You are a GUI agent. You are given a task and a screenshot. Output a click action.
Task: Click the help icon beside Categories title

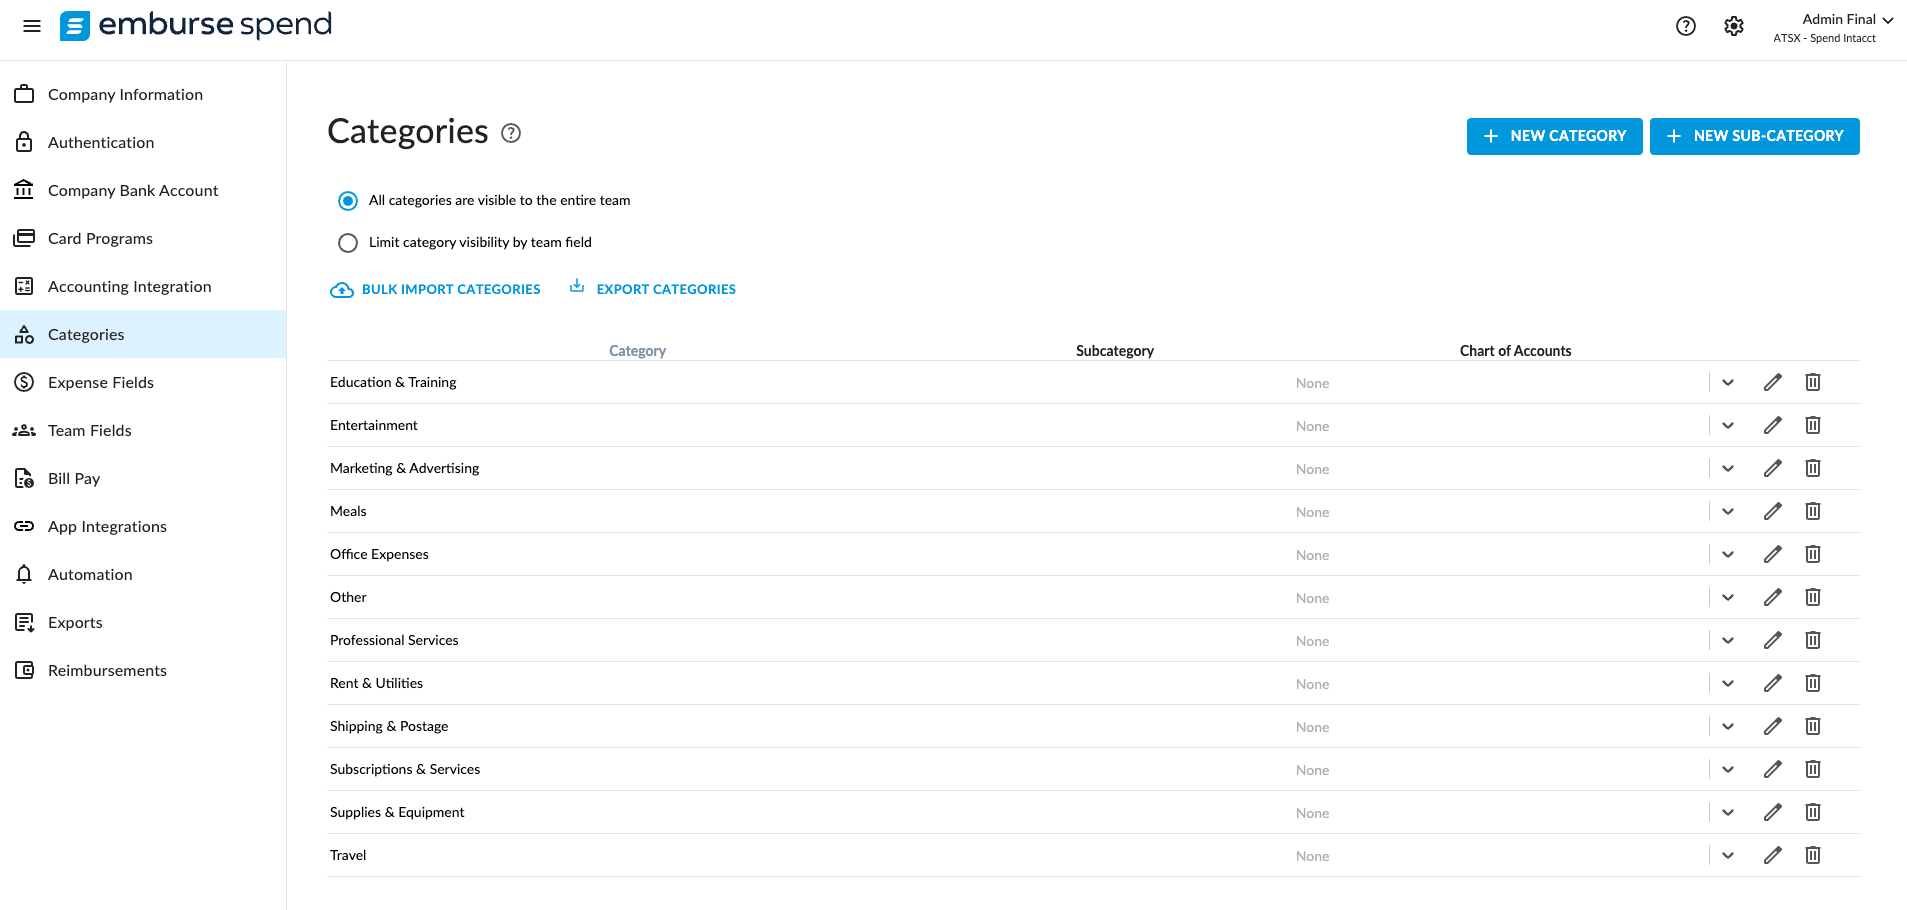tap(511, 133)
